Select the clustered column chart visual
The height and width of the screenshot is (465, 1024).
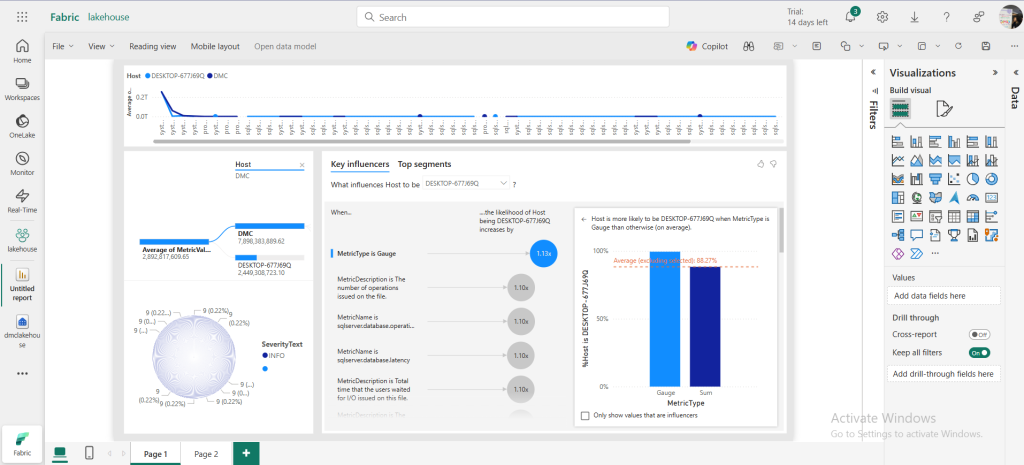coord(954,141)
